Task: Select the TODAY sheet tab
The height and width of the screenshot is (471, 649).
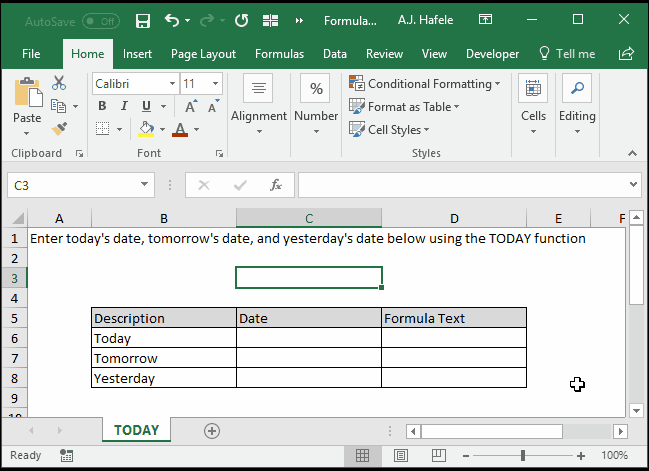Action: click(x=136, y=430)
